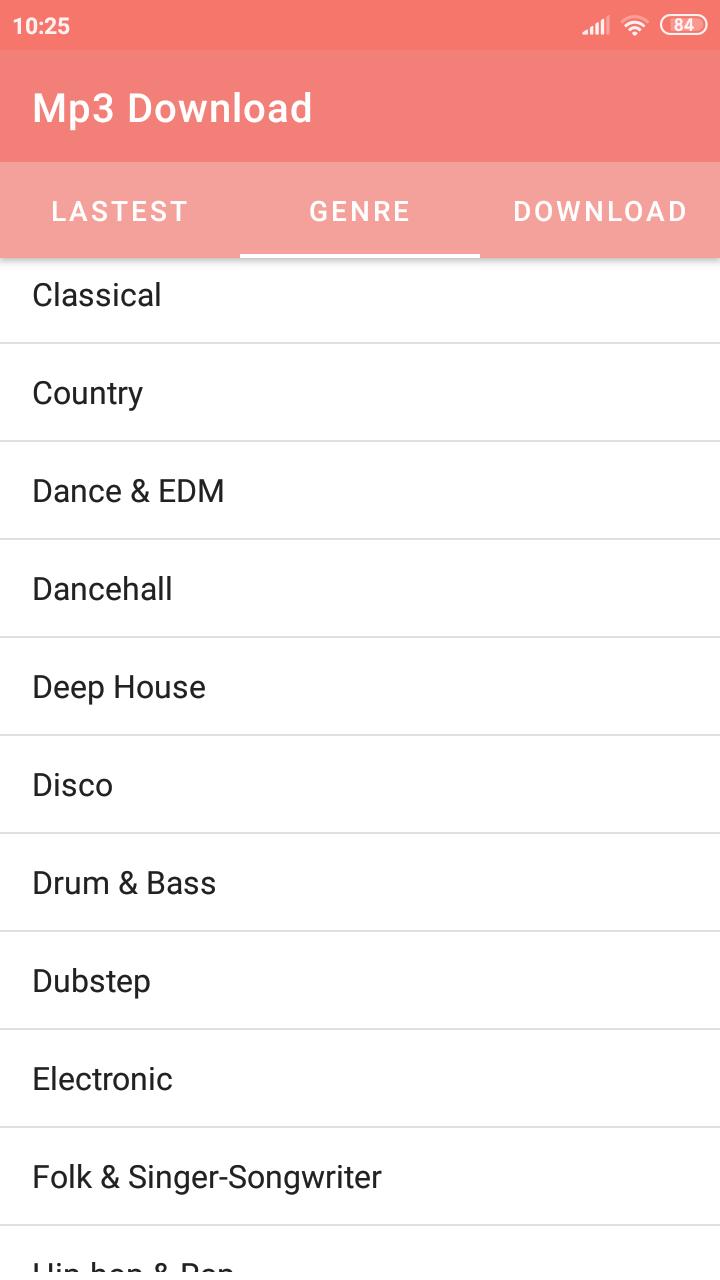Tap the partially visible Hip-hop & Rap item
The image size is (720, 1280).
360,1254
